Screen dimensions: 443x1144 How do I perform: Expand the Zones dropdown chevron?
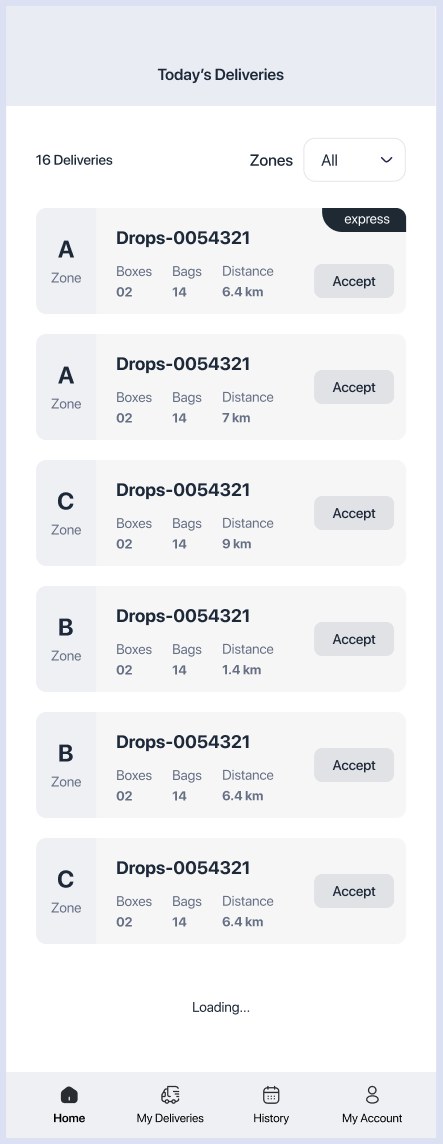(387, 160)
